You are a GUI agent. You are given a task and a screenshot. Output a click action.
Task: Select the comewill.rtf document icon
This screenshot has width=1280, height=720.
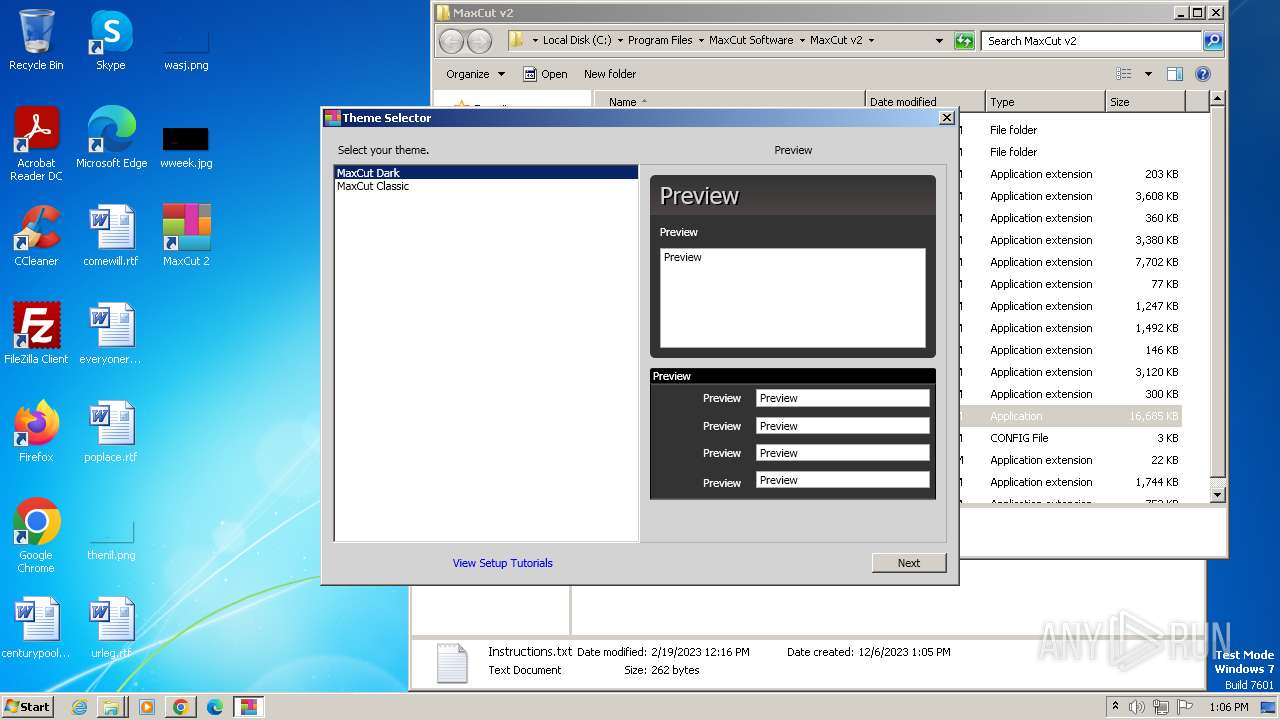click(111, 236)
